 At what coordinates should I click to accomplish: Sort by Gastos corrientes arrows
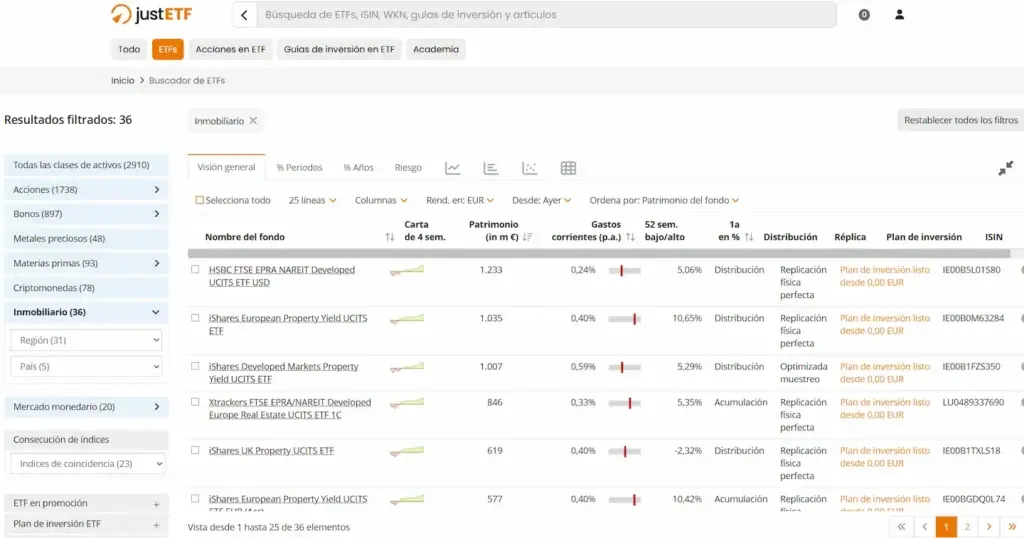(x=630, y=237)
